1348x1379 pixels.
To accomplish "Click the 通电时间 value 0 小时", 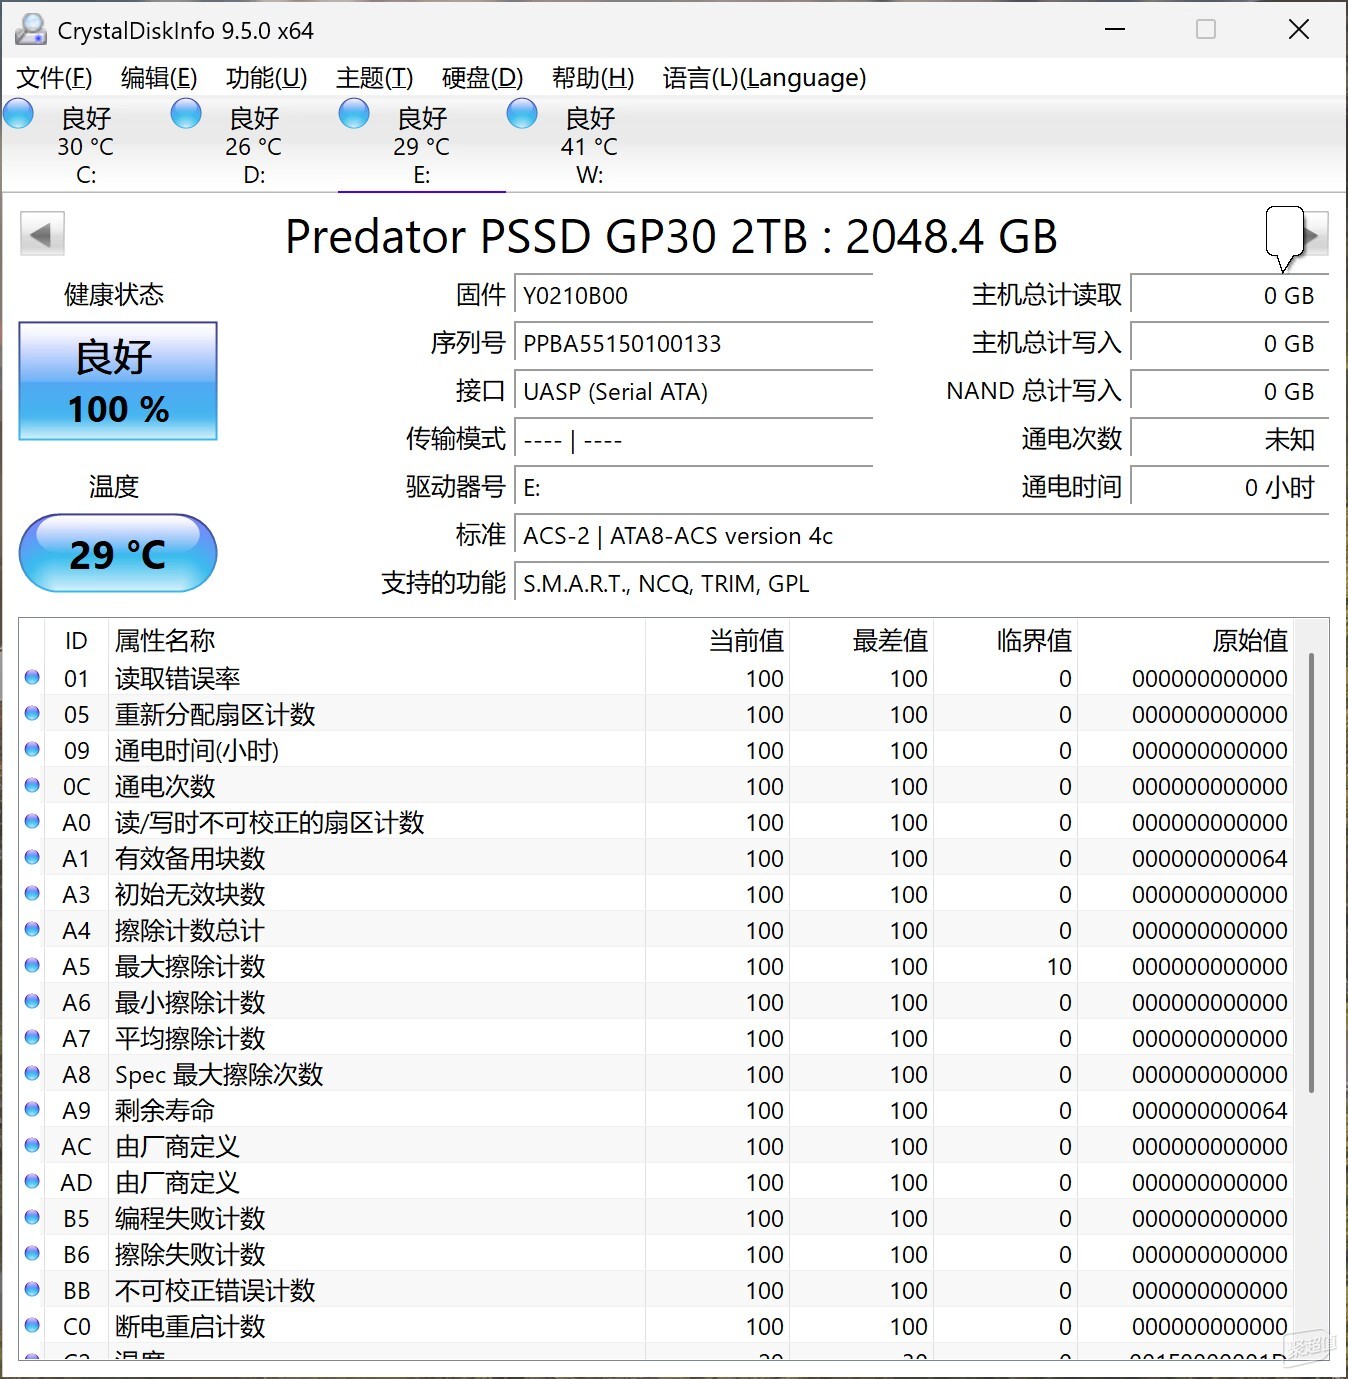I will click(1230, 488).
